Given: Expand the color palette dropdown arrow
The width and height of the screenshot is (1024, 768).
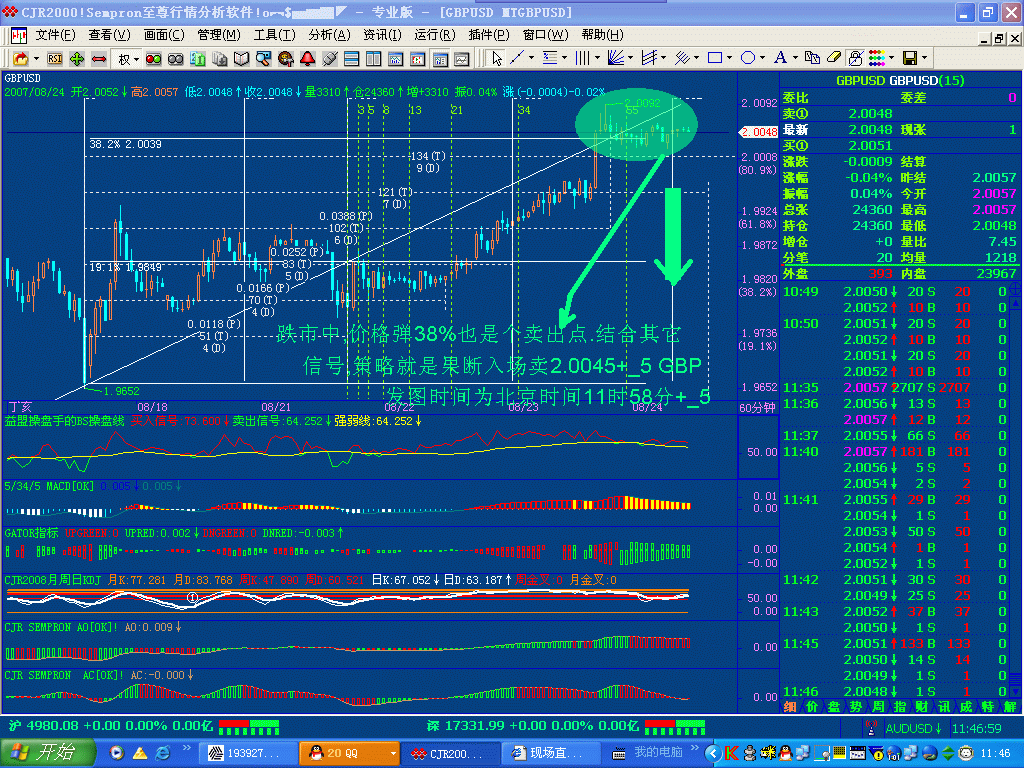Looking at the screenshot, I should [x=891, y=58].
